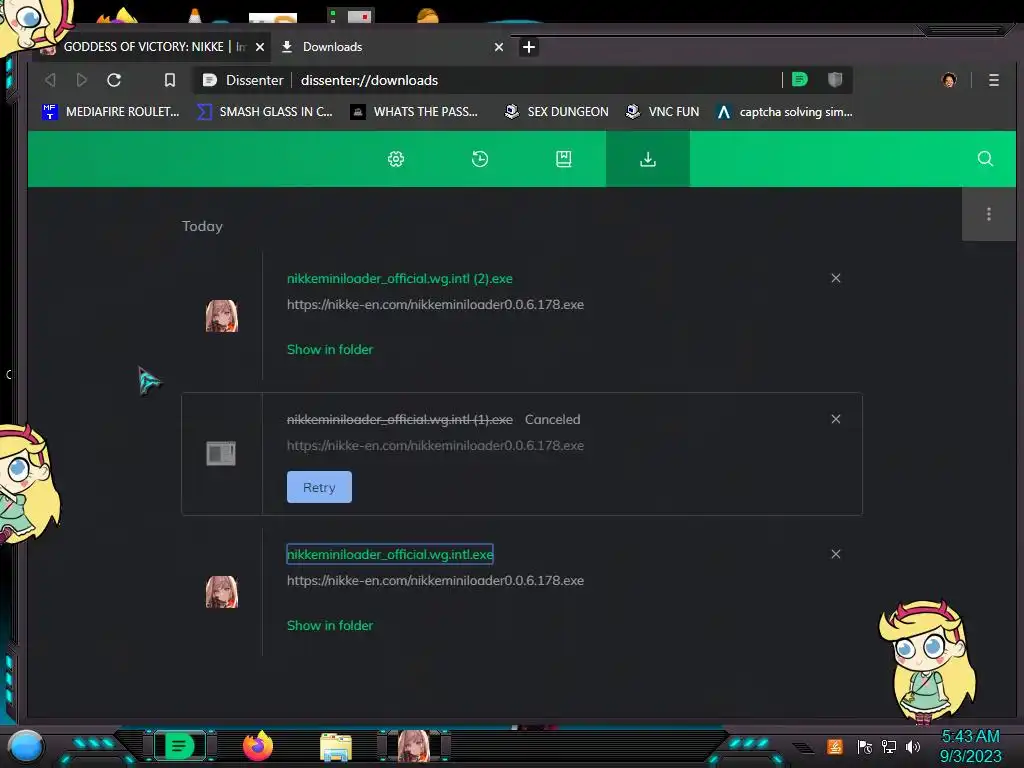Launch Firefox from the taskbar
Screen dimensions: 1024x768
(258, 746)
